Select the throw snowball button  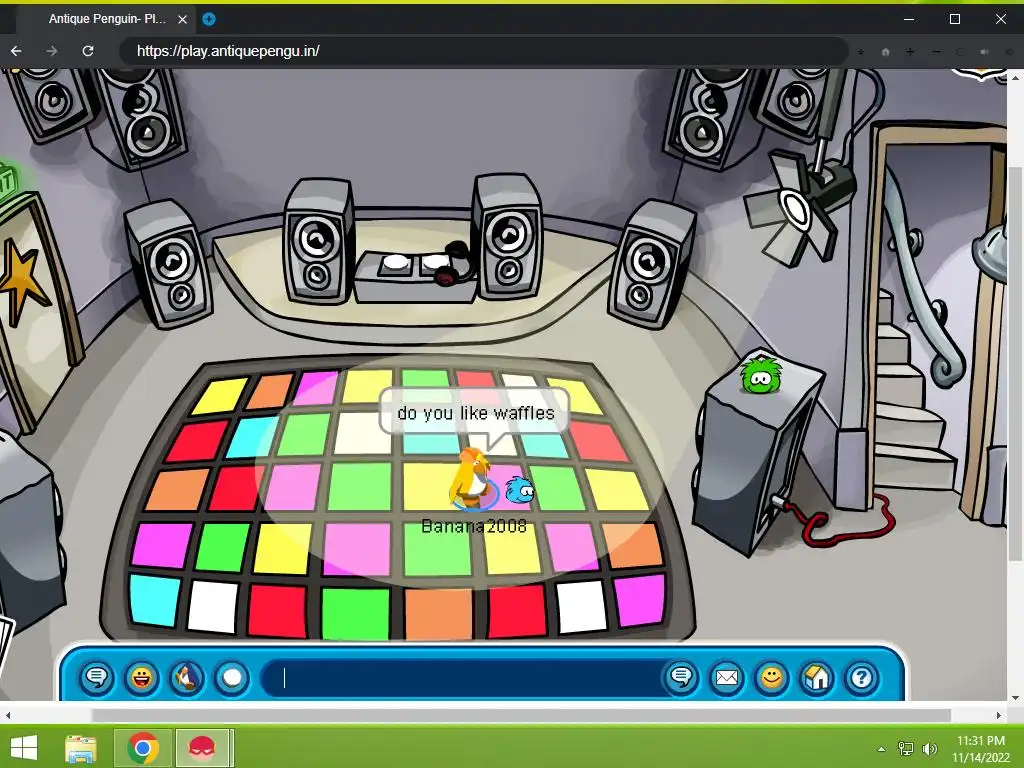[232, 678]
